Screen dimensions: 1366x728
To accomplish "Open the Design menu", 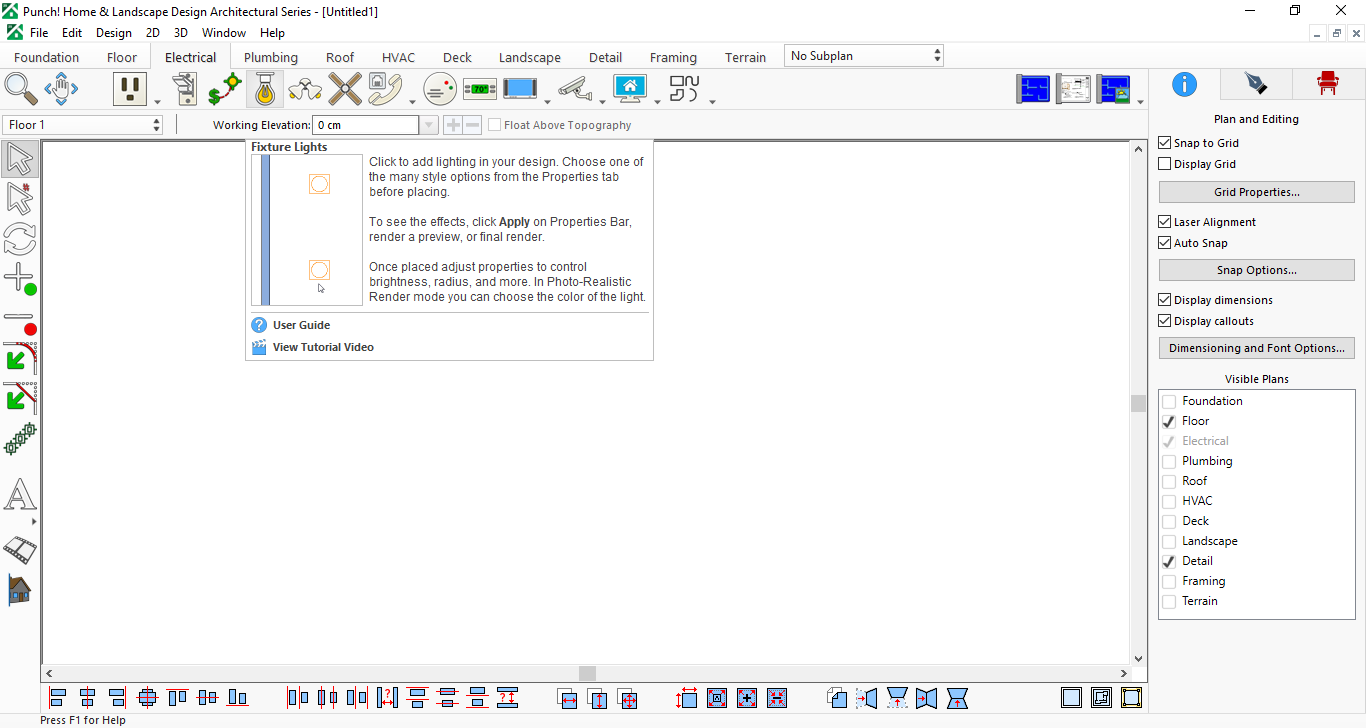I will click(x=114, y=33).
